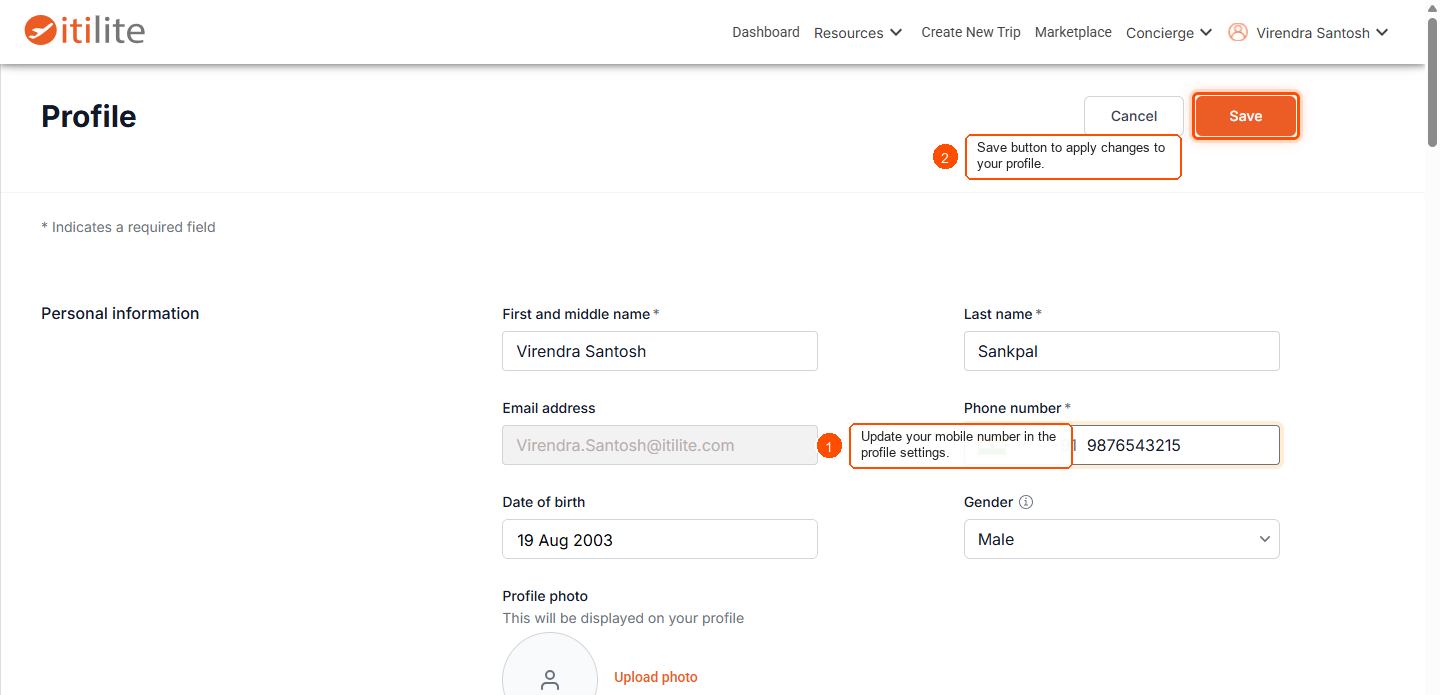This screenshot has width=1440, height=695.
Task: Click 'This will be displayed on your profile' text
Action: [623, 618]
